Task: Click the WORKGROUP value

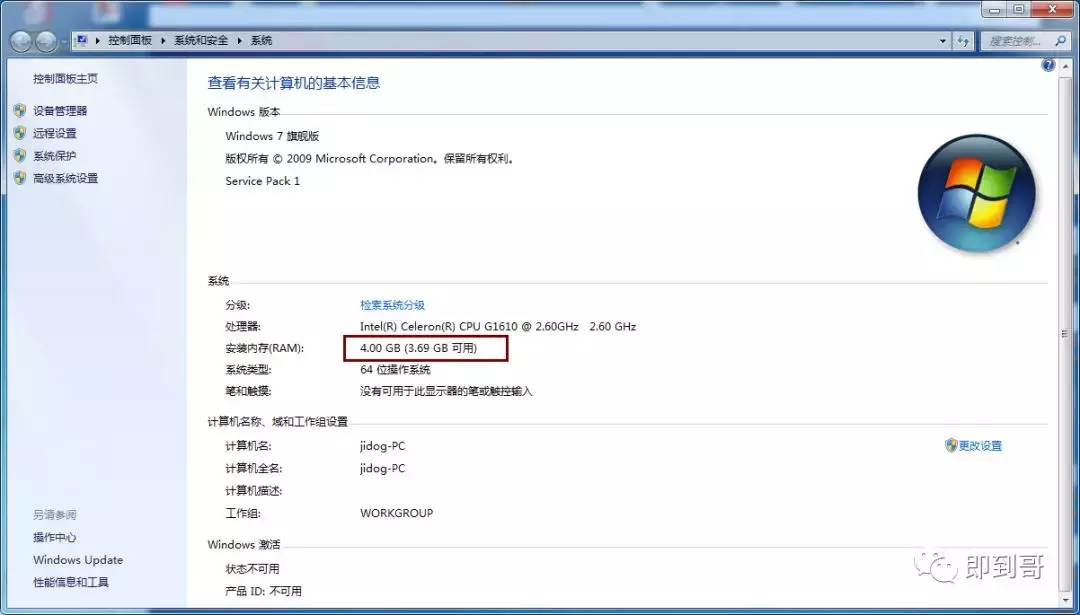Action: pyautogui.click(x=397, y=513)
